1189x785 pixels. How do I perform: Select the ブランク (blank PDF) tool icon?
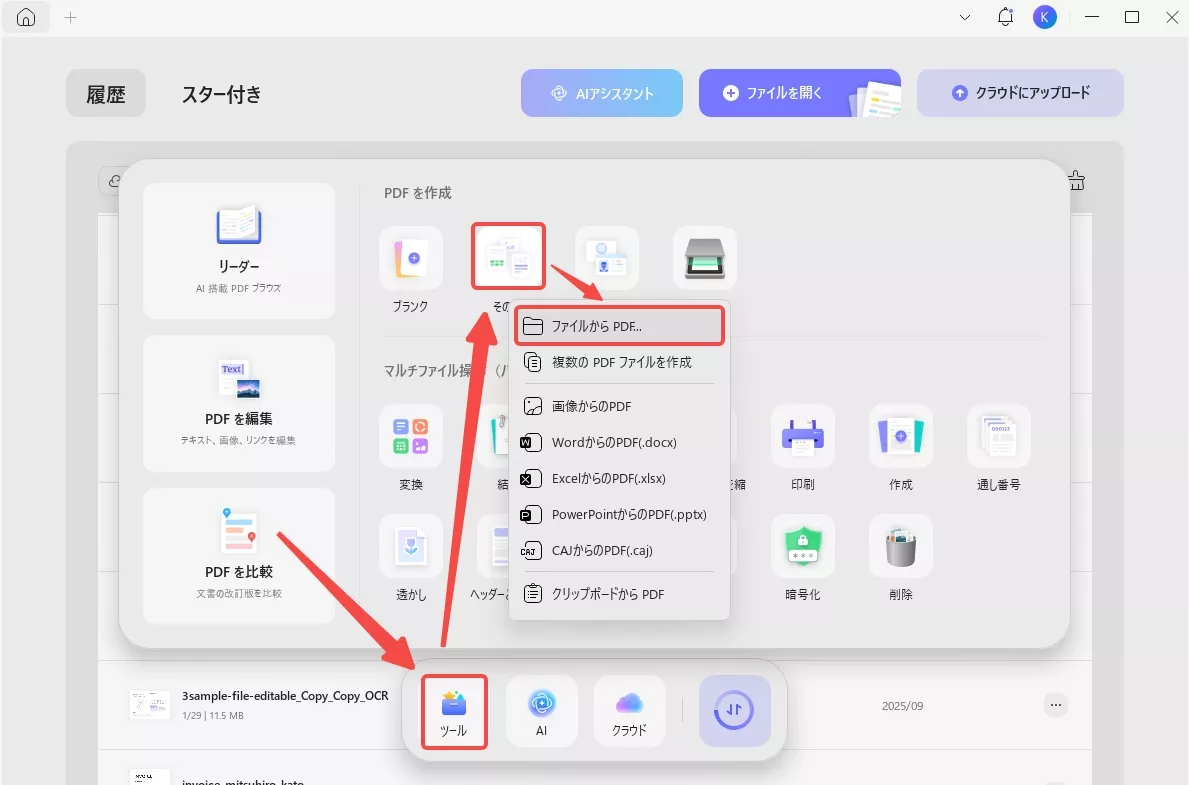(x=411, y=257)
